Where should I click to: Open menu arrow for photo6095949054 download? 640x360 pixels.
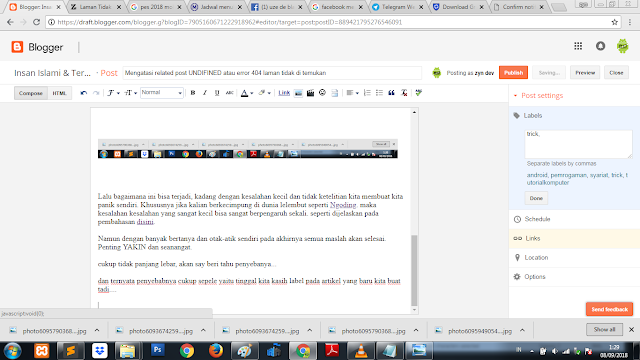pos(522,330)
